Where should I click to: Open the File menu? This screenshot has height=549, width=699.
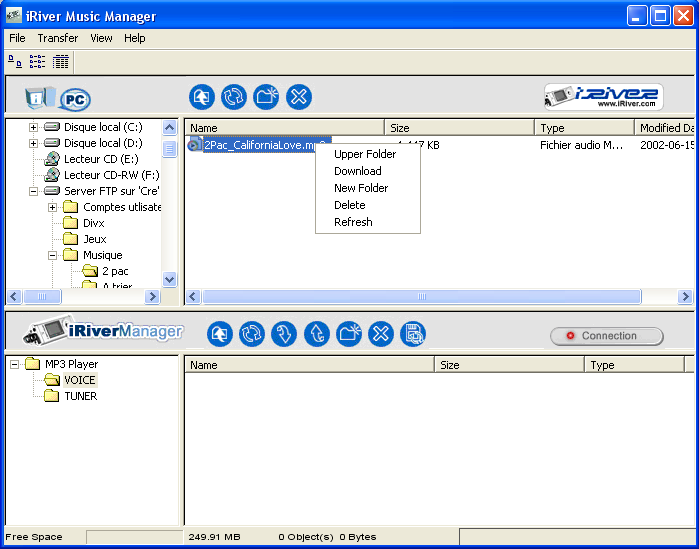pyautogui.click(x=17, y=38)
